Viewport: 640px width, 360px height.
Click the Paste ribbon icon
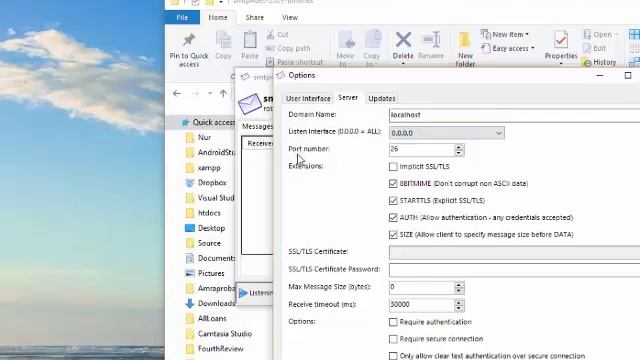click(x=250, y=40)
